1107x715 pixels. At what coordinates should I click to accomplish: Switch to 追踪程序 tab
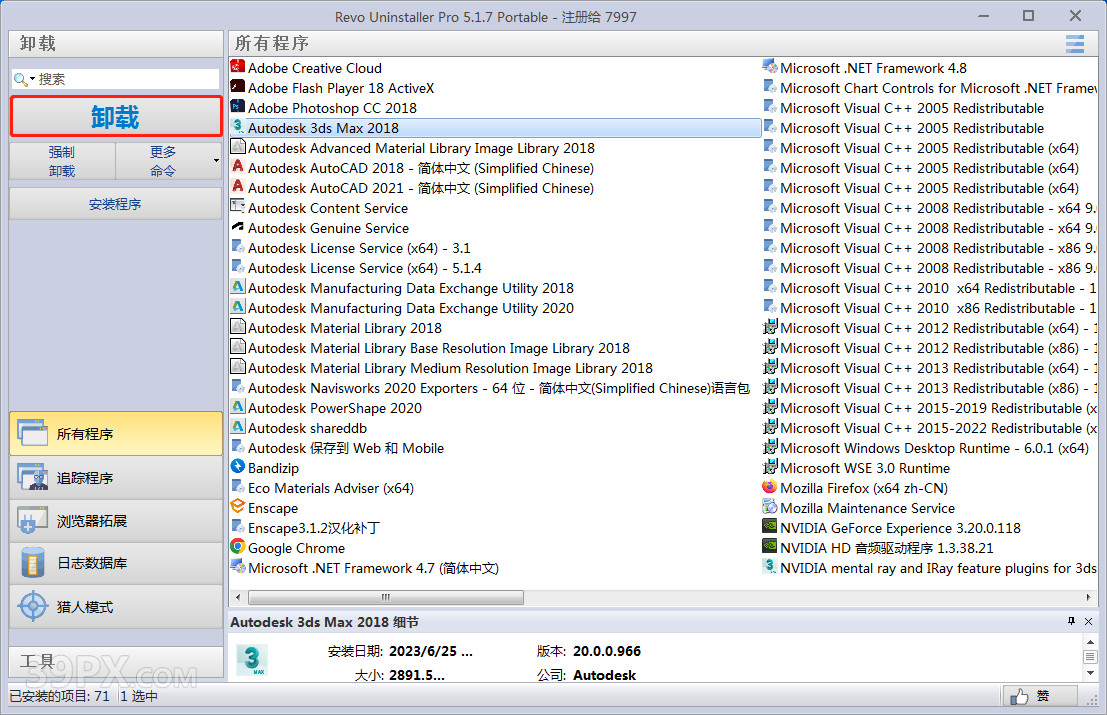pyautogui.click(x=116, y=478)
